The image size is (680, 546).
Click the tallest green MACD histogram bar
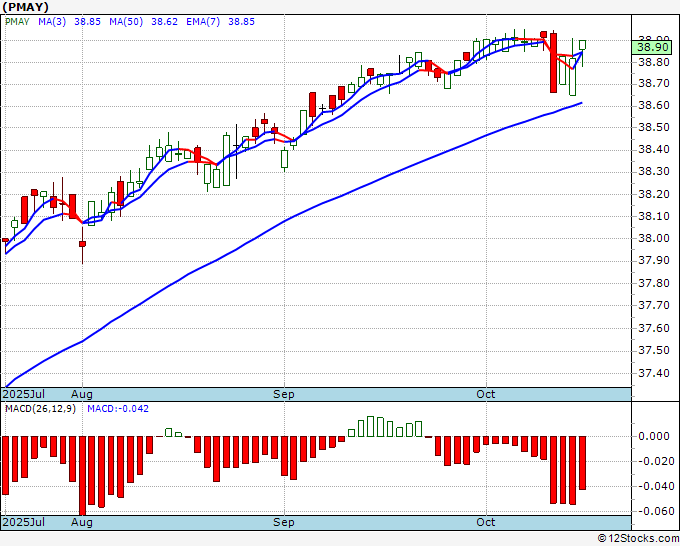370,426
